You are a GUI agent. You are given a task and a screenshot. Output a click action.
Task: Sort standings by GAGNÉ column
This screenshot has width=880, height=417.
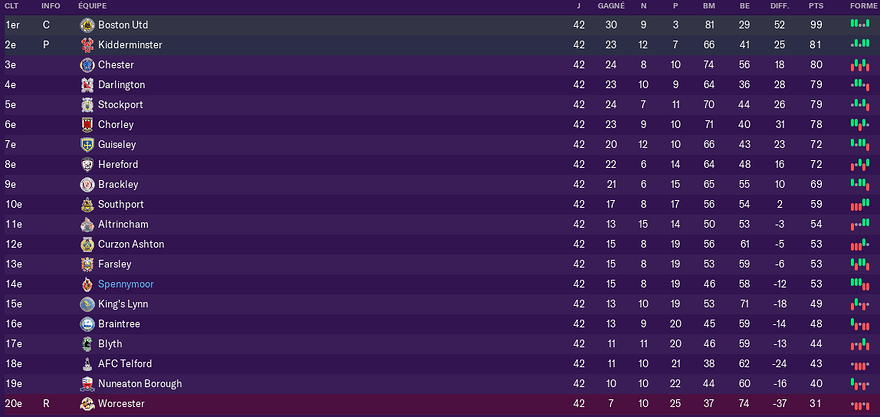[x=611, y=6]
